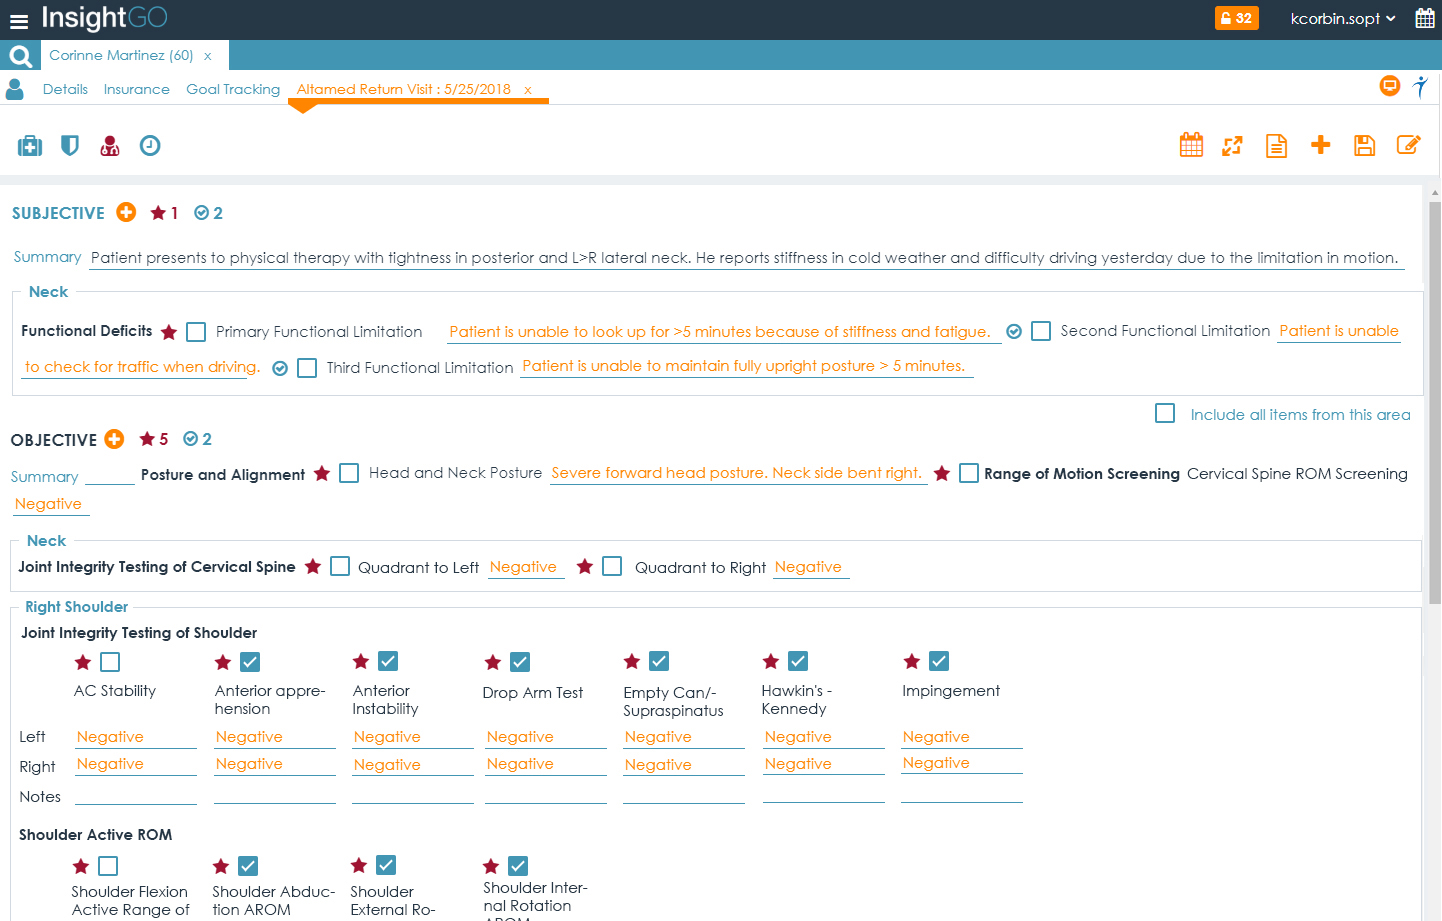Click the Notes field under AC Stability

(x=136, y=796)
